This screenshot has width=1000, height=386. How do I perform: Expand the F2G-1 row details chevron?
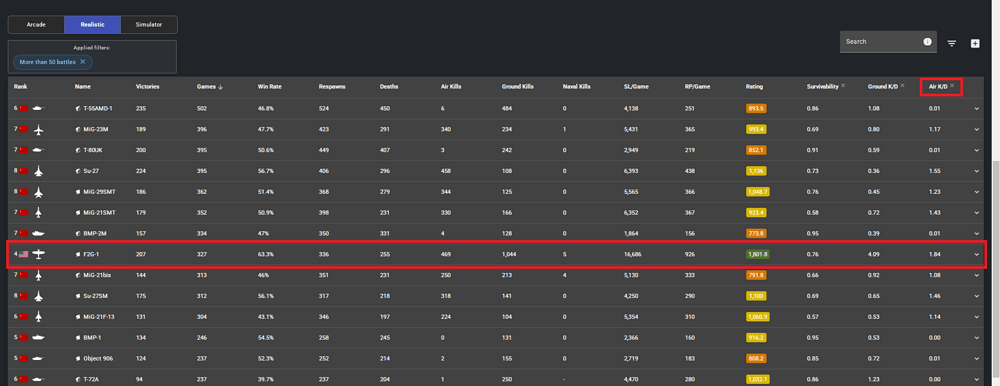click(x=976, y=255)
